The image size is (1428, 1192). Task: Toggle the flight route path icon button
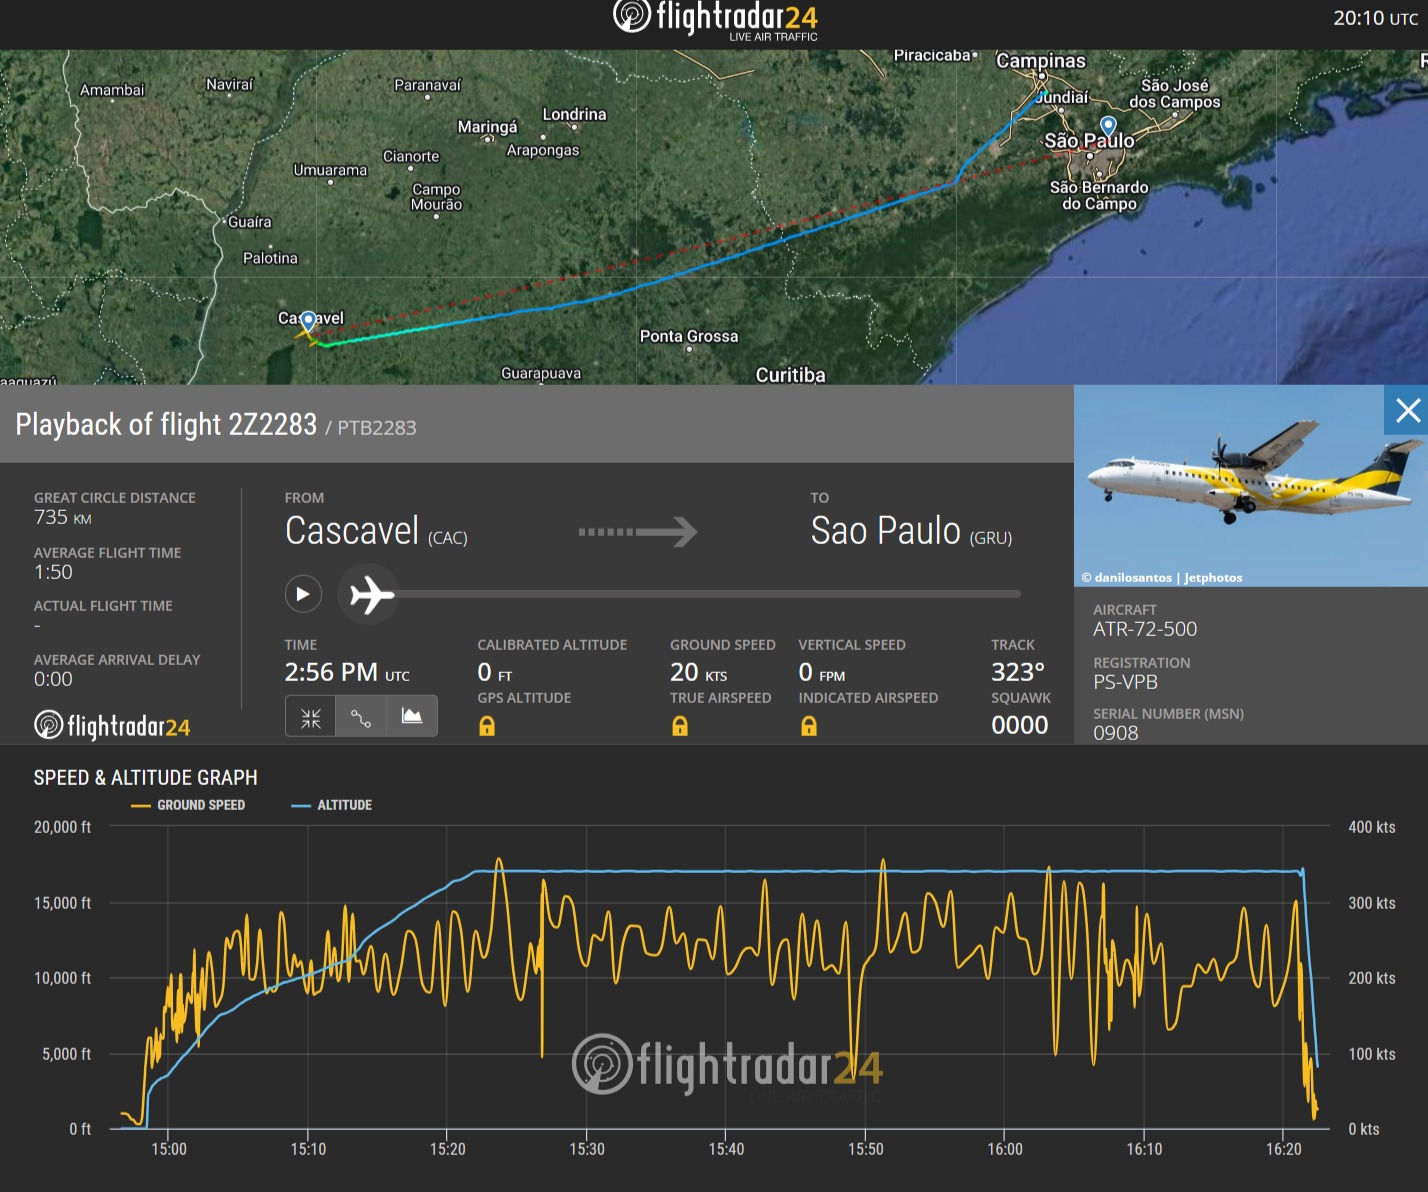pos(361,717)
